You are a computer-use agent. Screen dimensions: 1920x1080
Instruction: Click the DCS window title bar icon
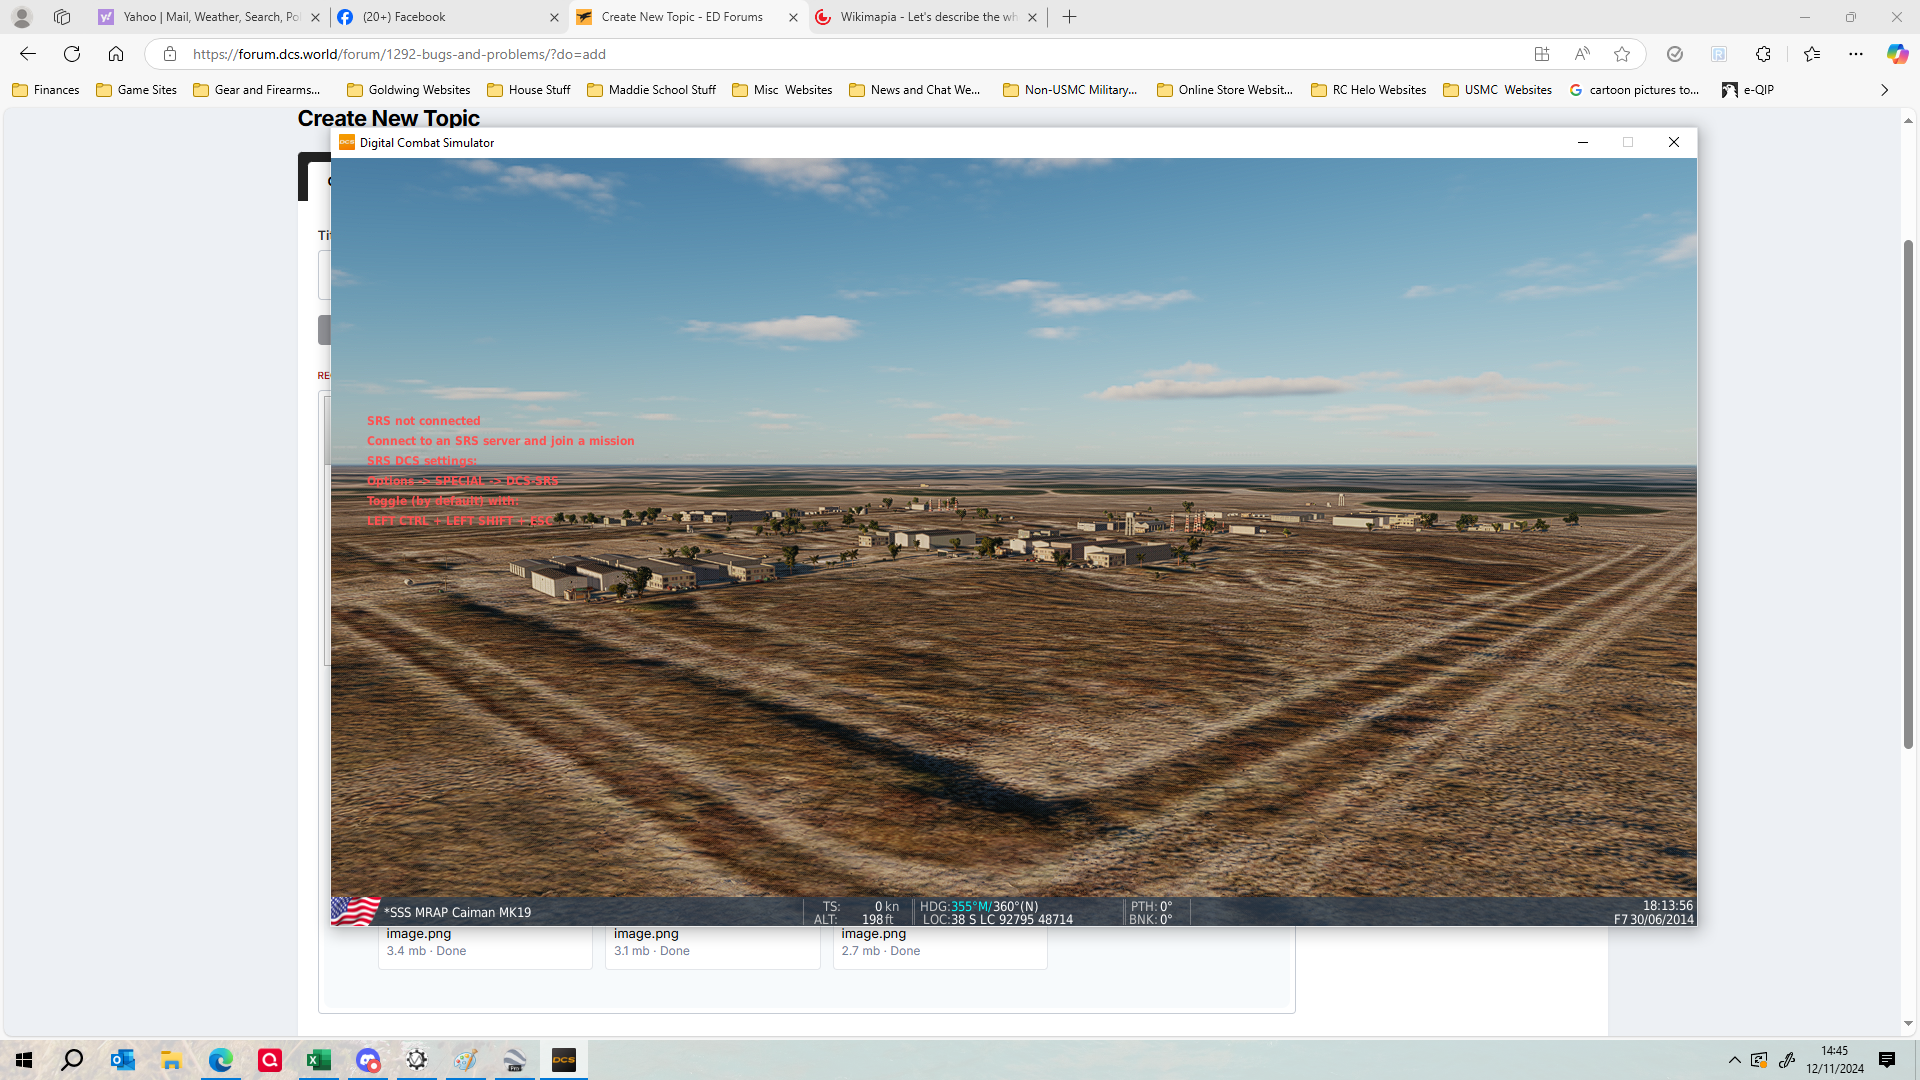tap(347, 142)
